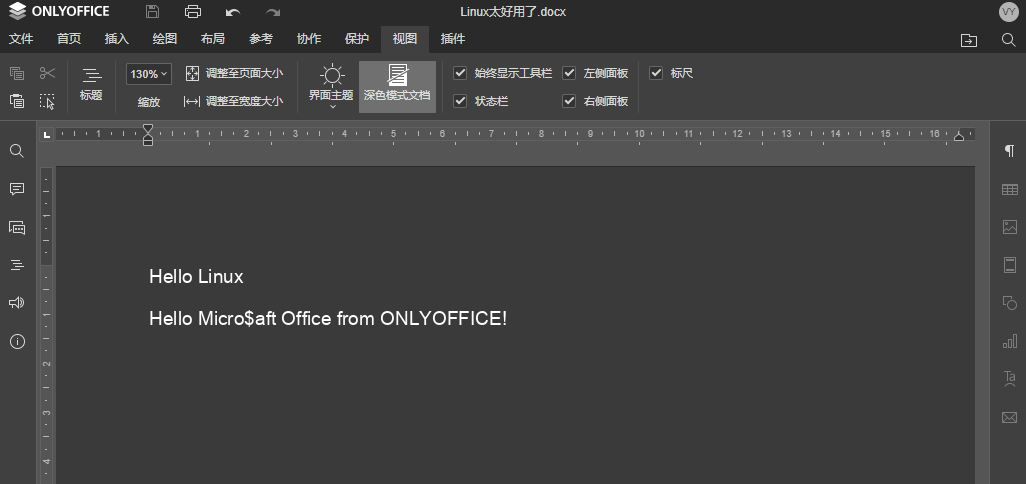Redo the last action
Screen dimensions: 1026x484
coord(273,12)
